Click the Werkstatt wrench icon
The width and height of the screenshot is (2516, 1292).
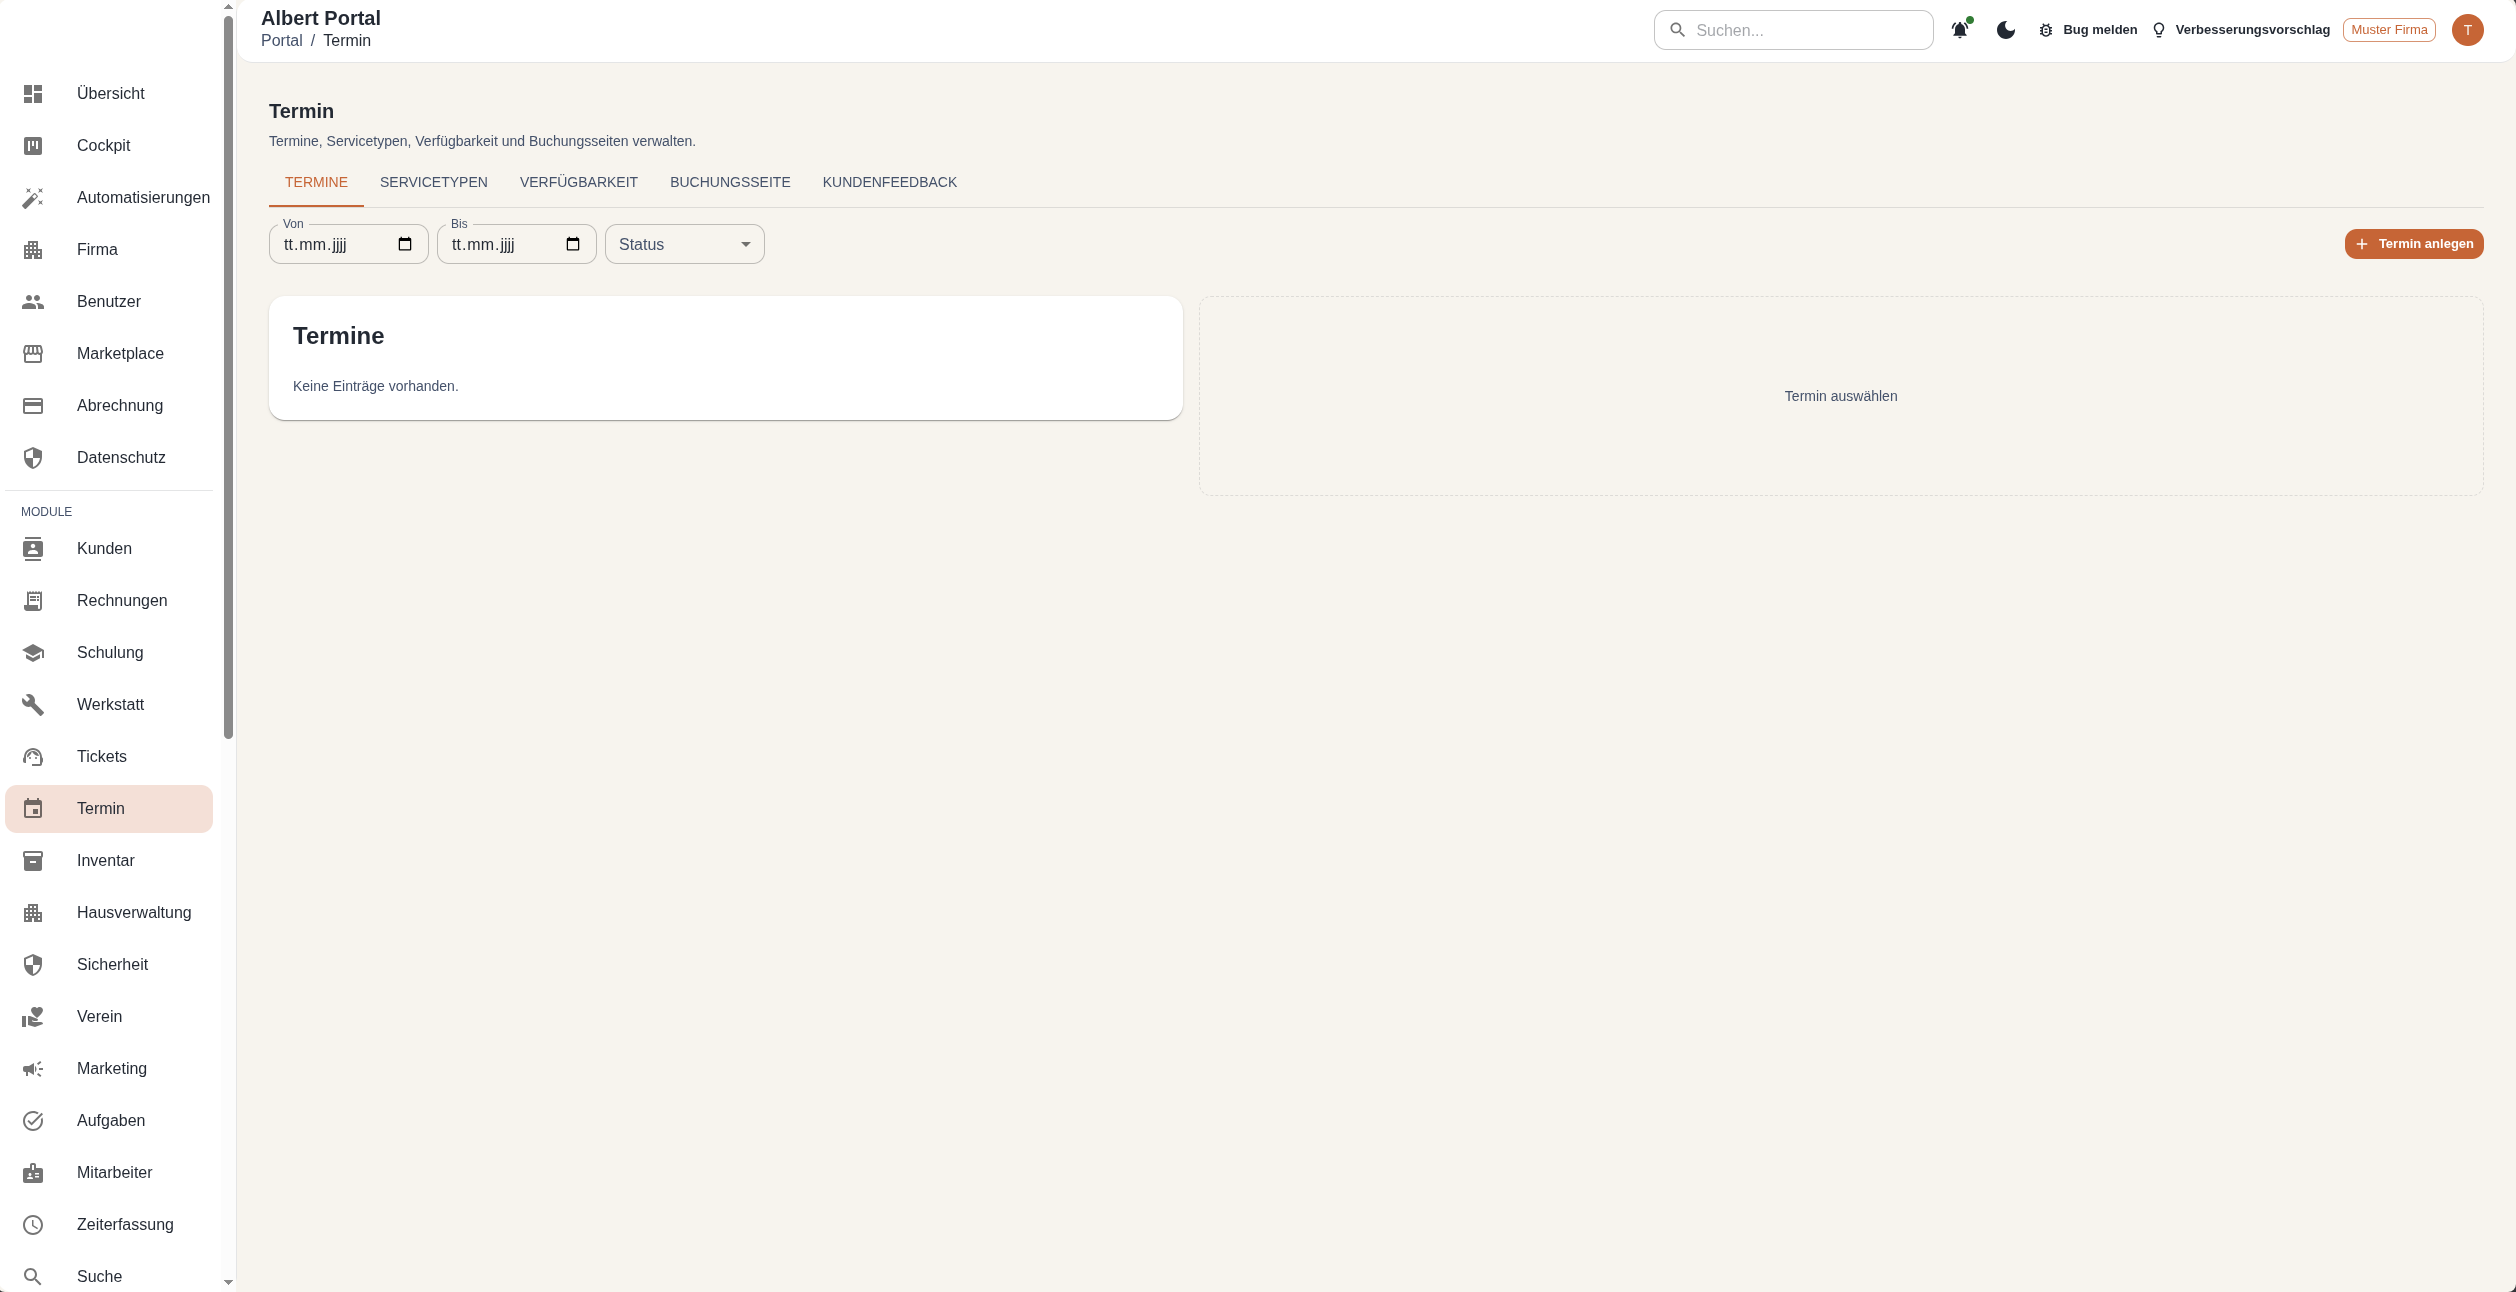coord(33,705)
